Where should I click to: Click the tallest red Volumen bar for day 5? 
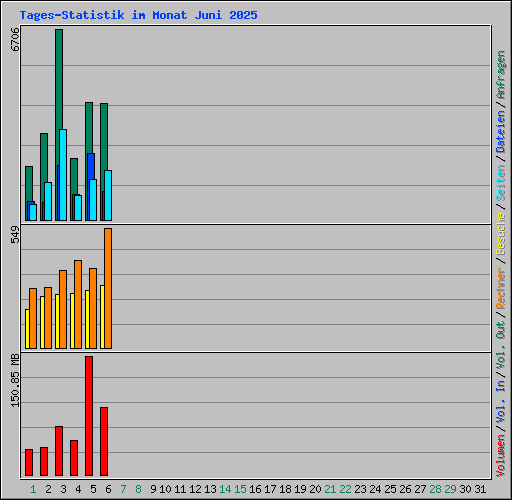89,416
